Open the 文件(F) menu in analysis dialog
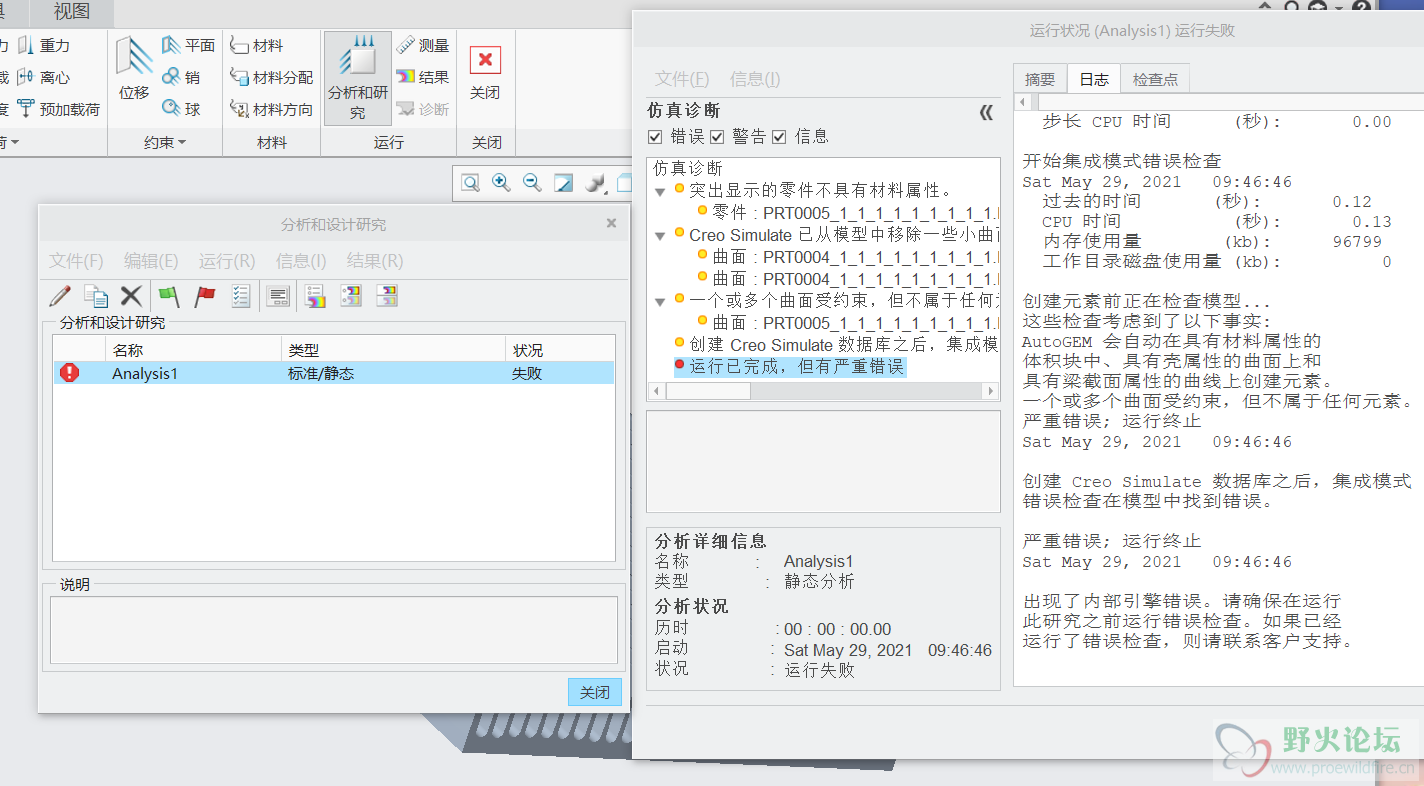The height and width of the screenshot is (786, 1424). [x=77, y=261]
